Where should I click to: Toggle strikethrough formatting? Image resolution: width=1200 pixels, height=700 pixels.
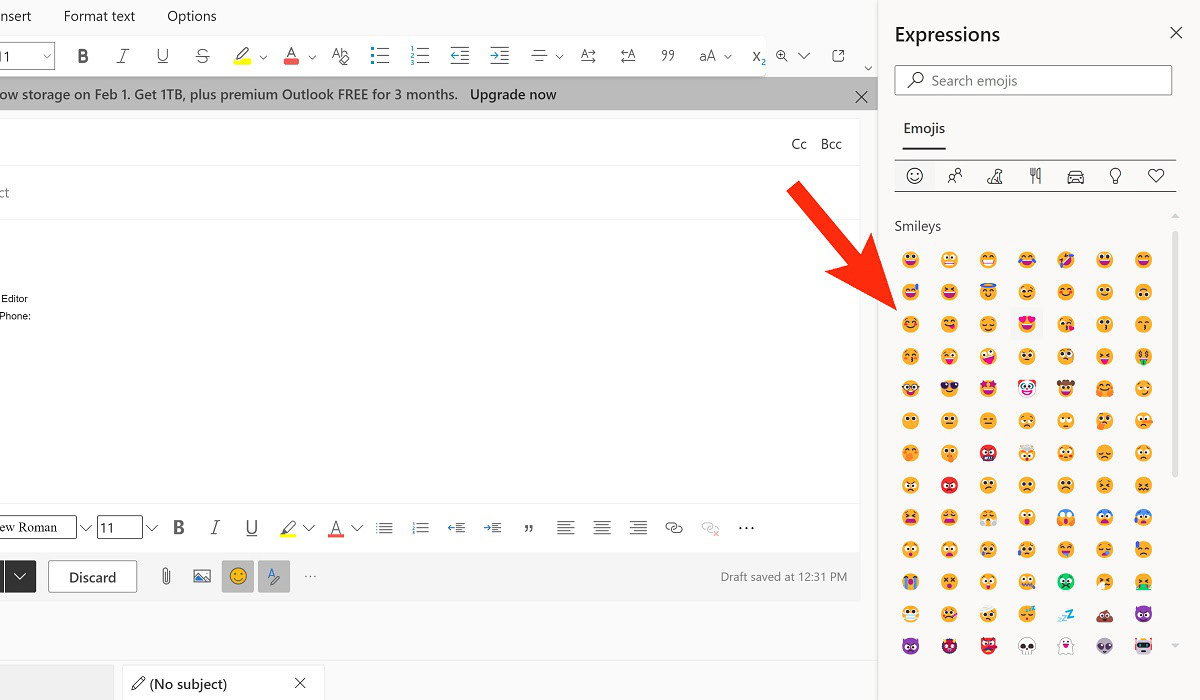pyautogui.click(x=202, y=56)
